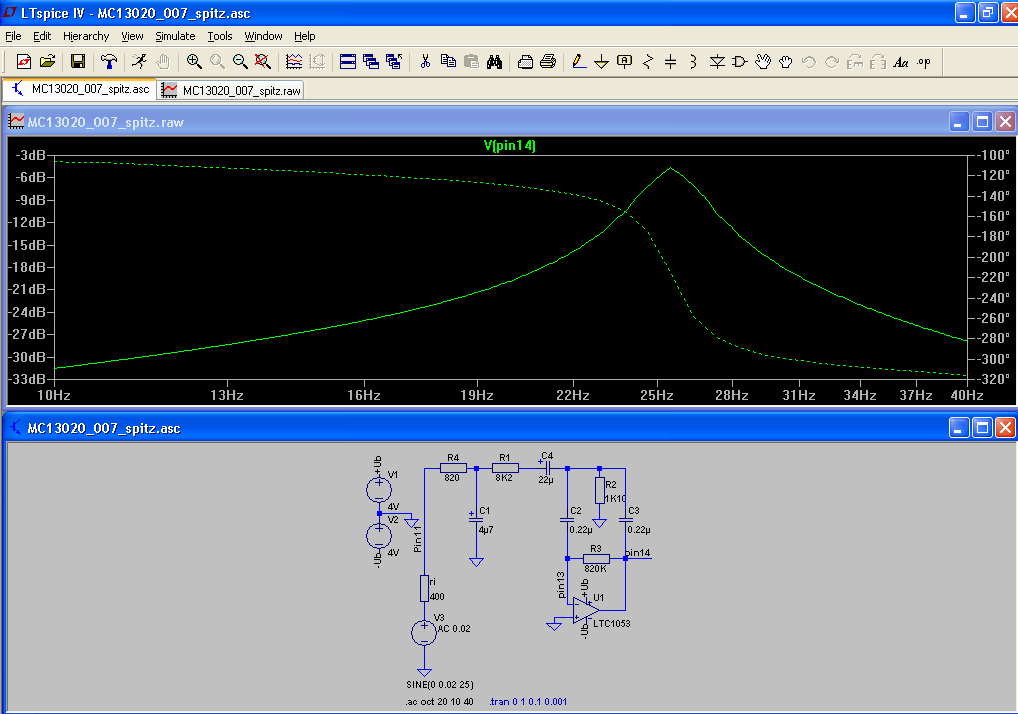The image size is (1018, 714).
Task: Click the C4 22µ capacitor
Action: (x=547, y=468)
